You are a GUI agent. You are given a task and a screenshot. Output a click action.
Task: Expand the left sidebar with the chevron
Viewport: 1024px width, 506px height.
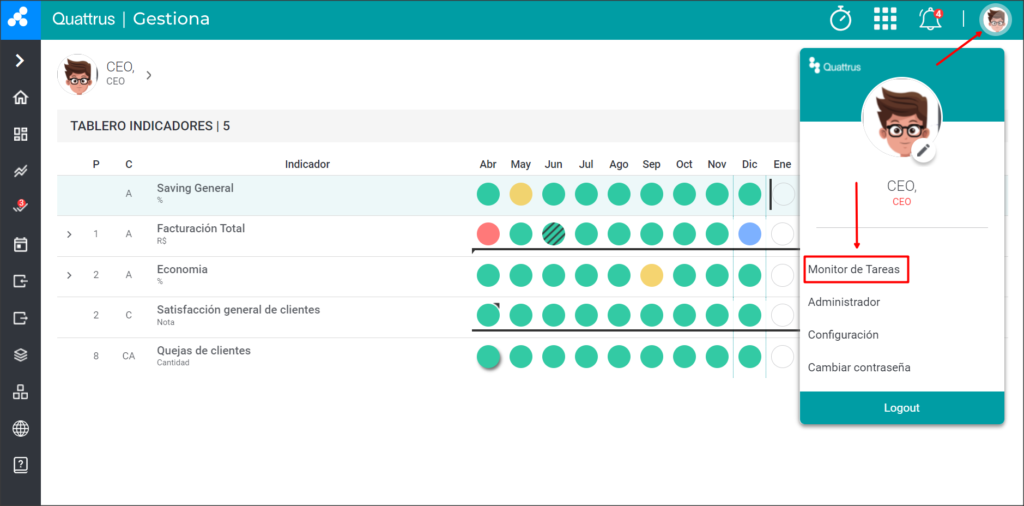[x=20, y=61]
